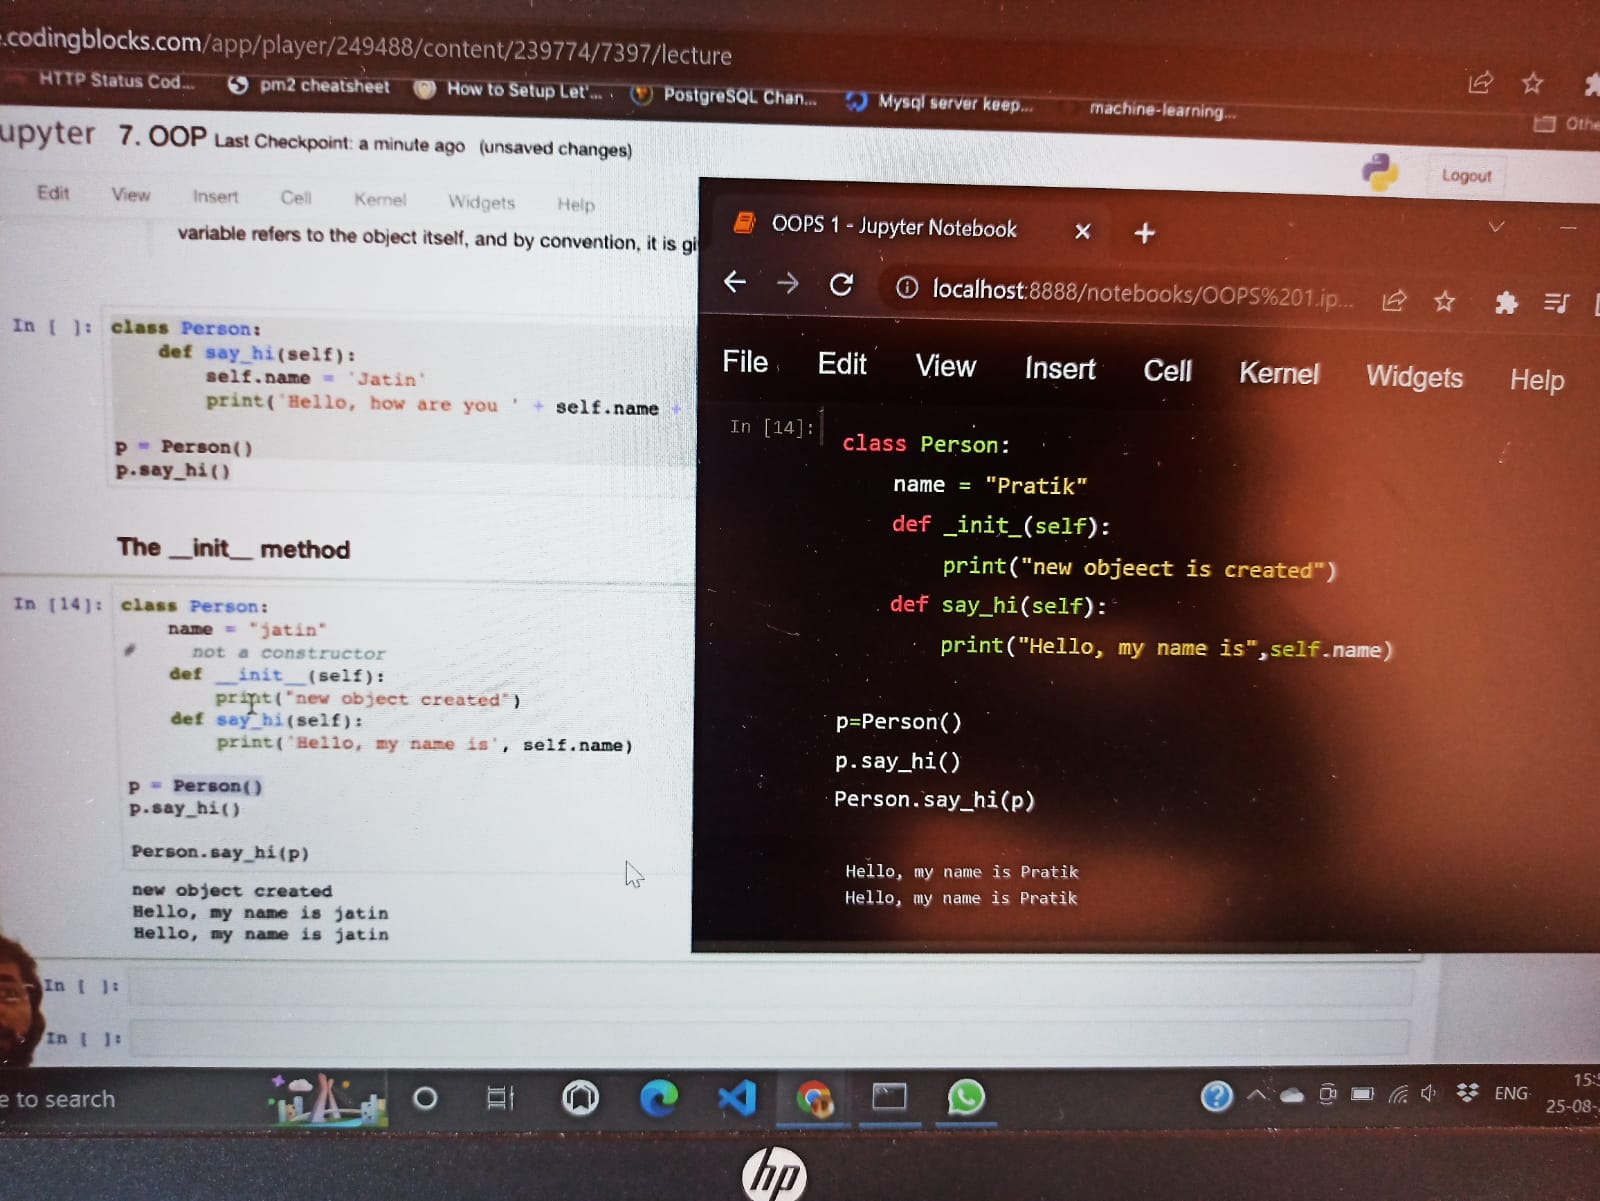Click the share icon beside localhost address
This screenshot has width=1600, height=1201.
pos(1394,300)
